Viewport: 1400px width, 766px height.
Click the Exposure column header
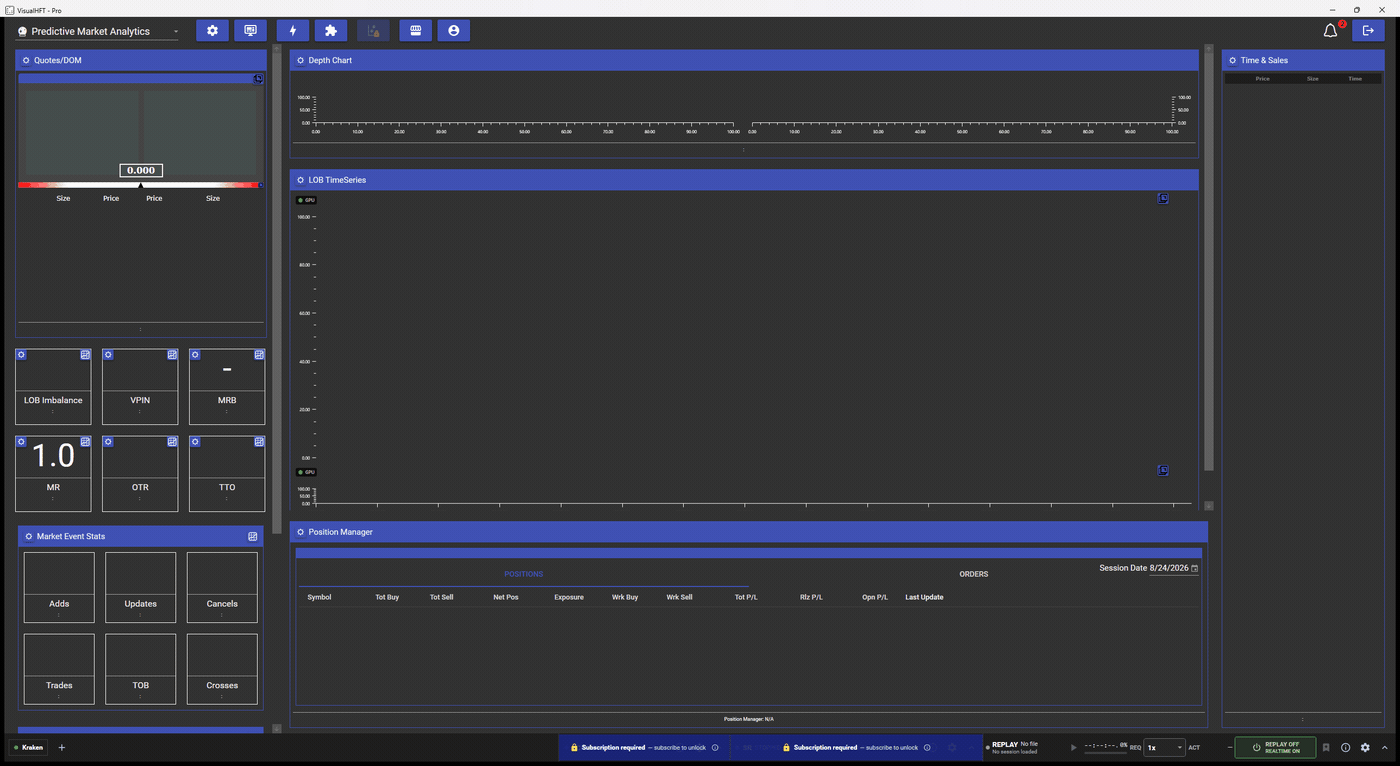pos(569,597)
